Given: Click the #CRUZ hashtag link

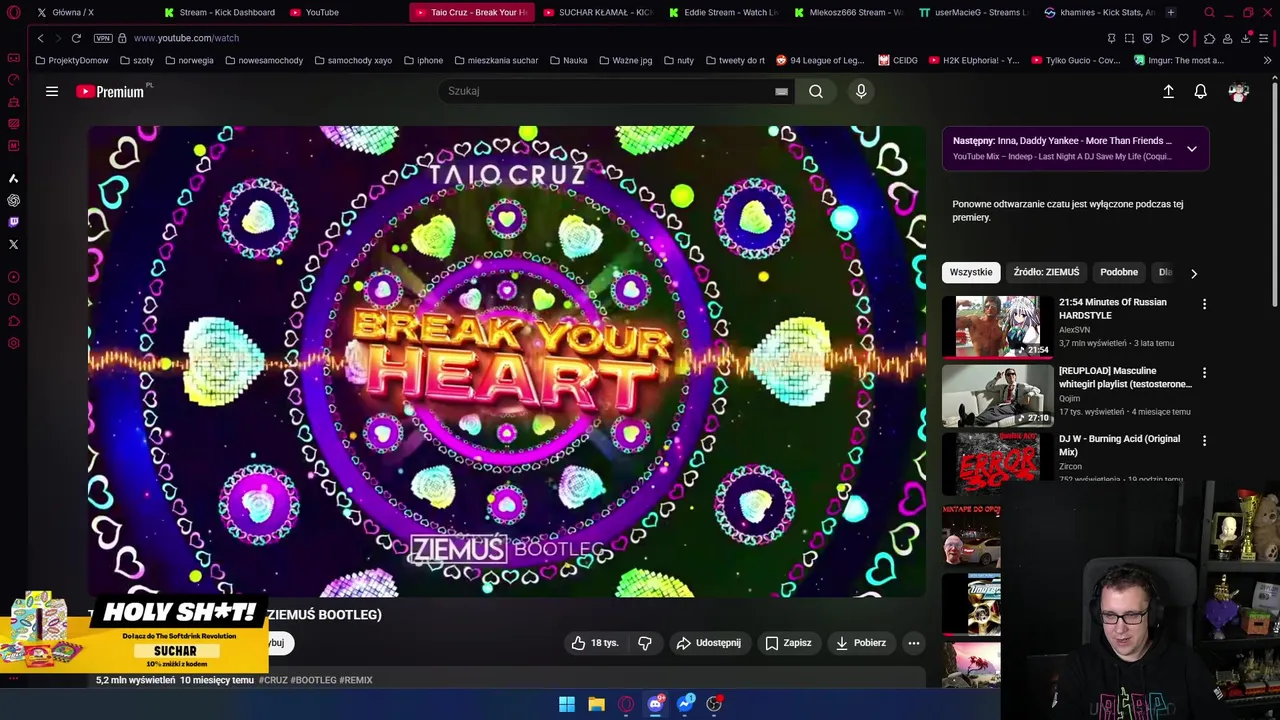Looking at the screenshot, I should click(x=272, y=680).
